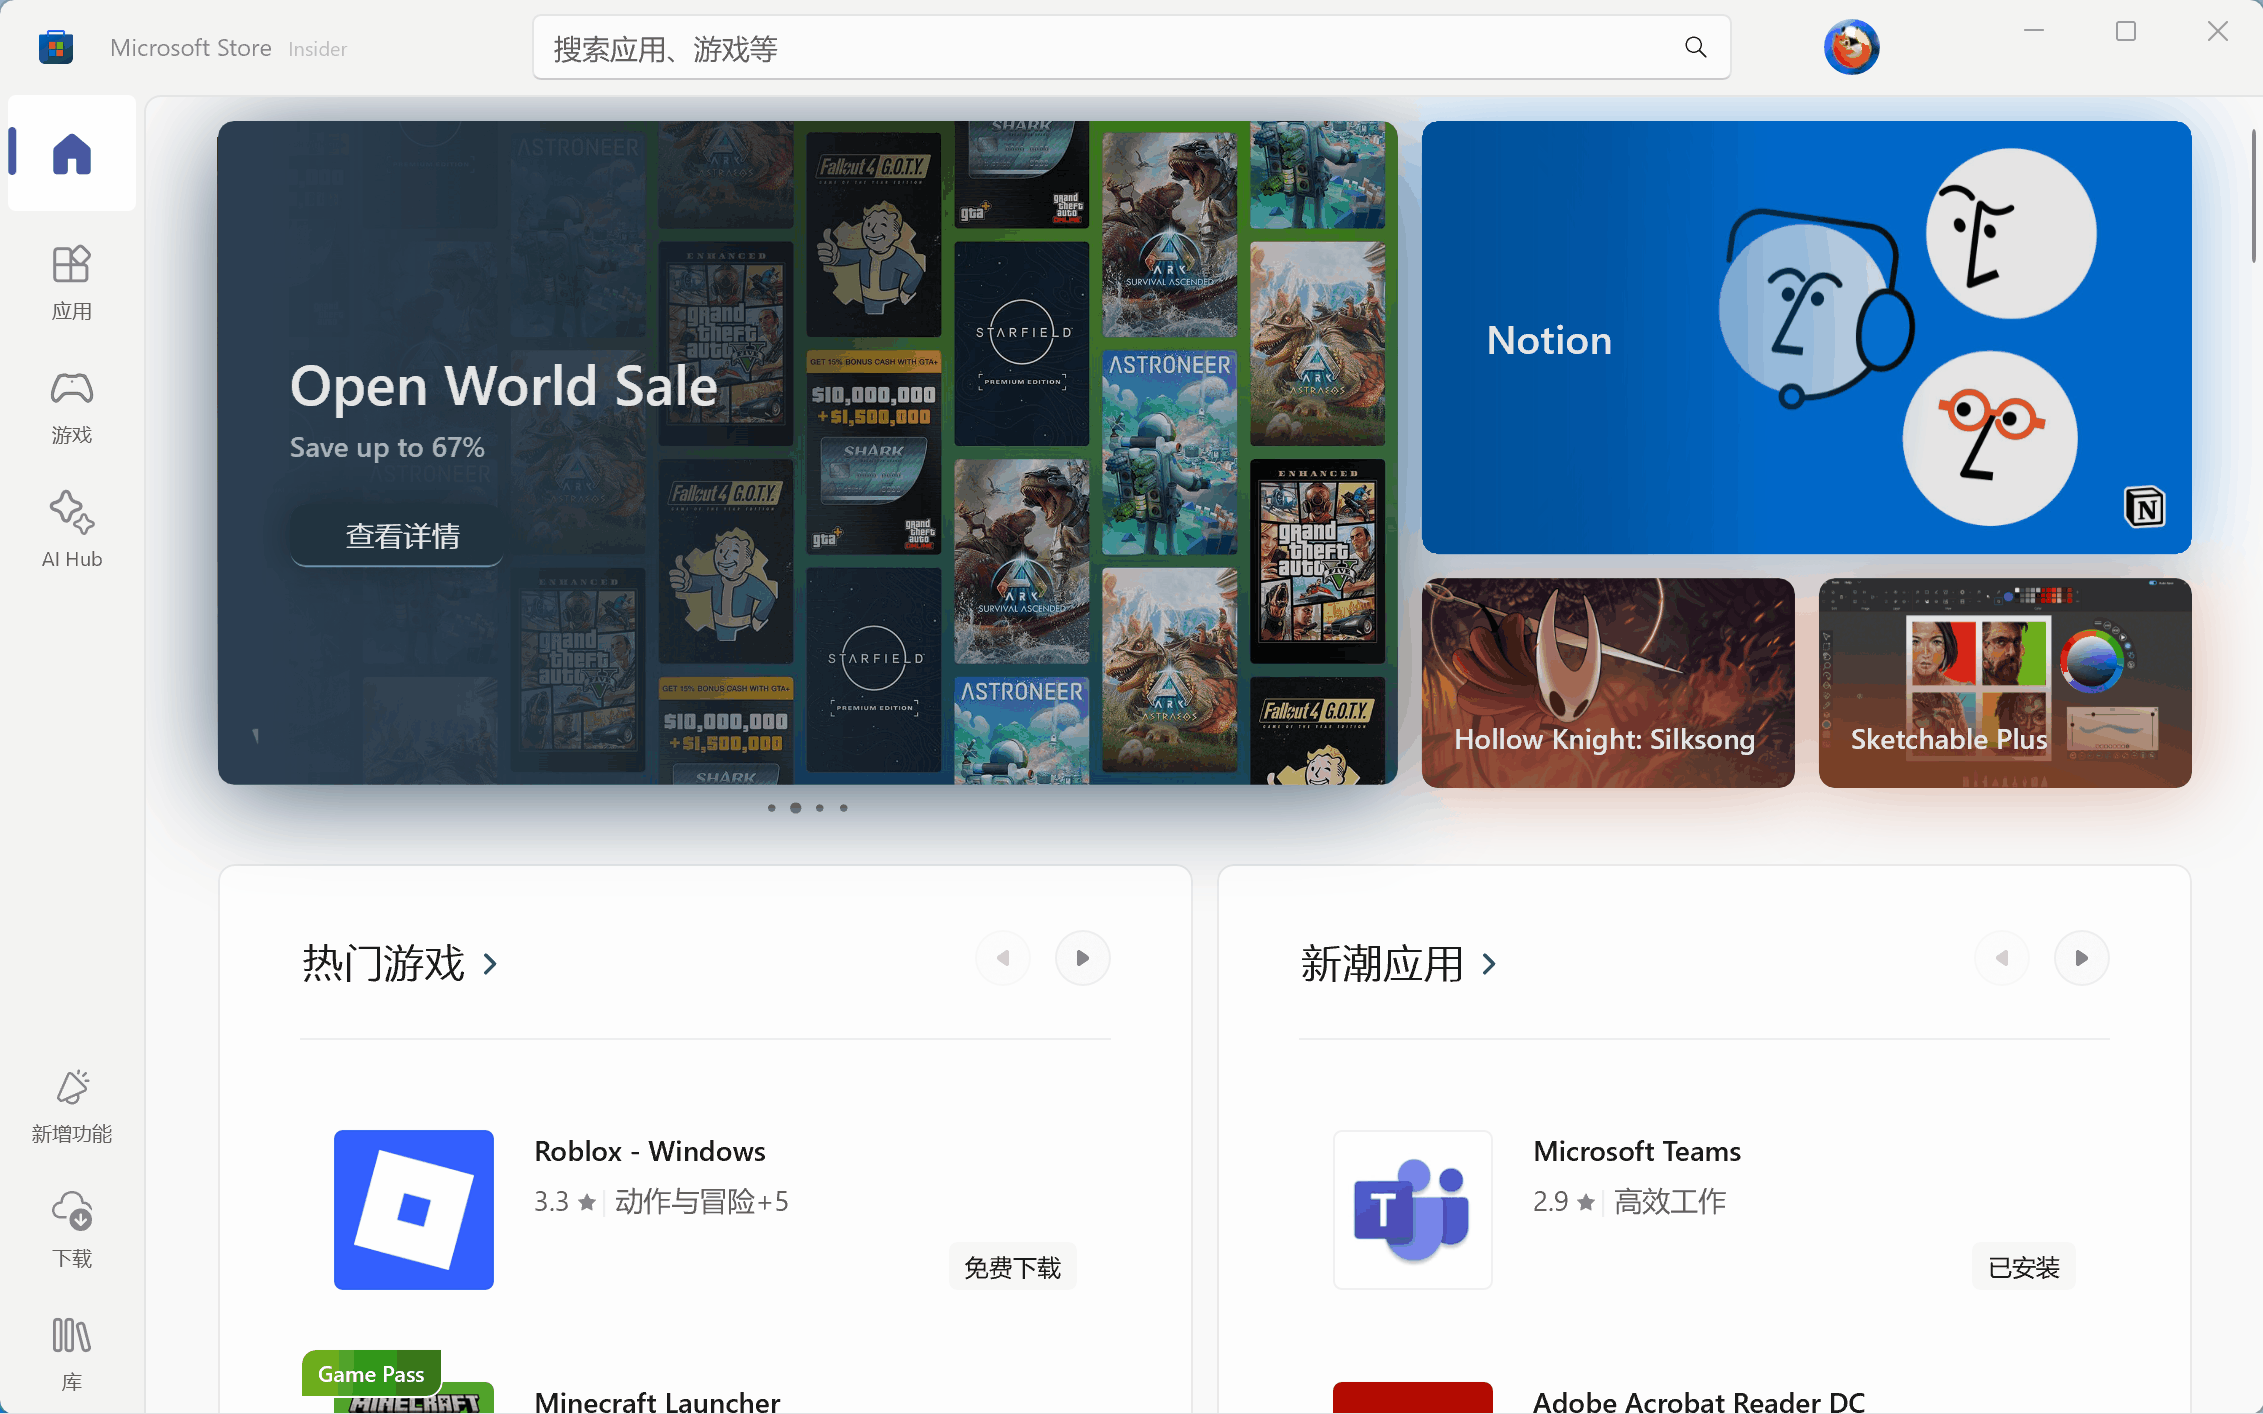Open Minecraft Launcher title

657,1401
